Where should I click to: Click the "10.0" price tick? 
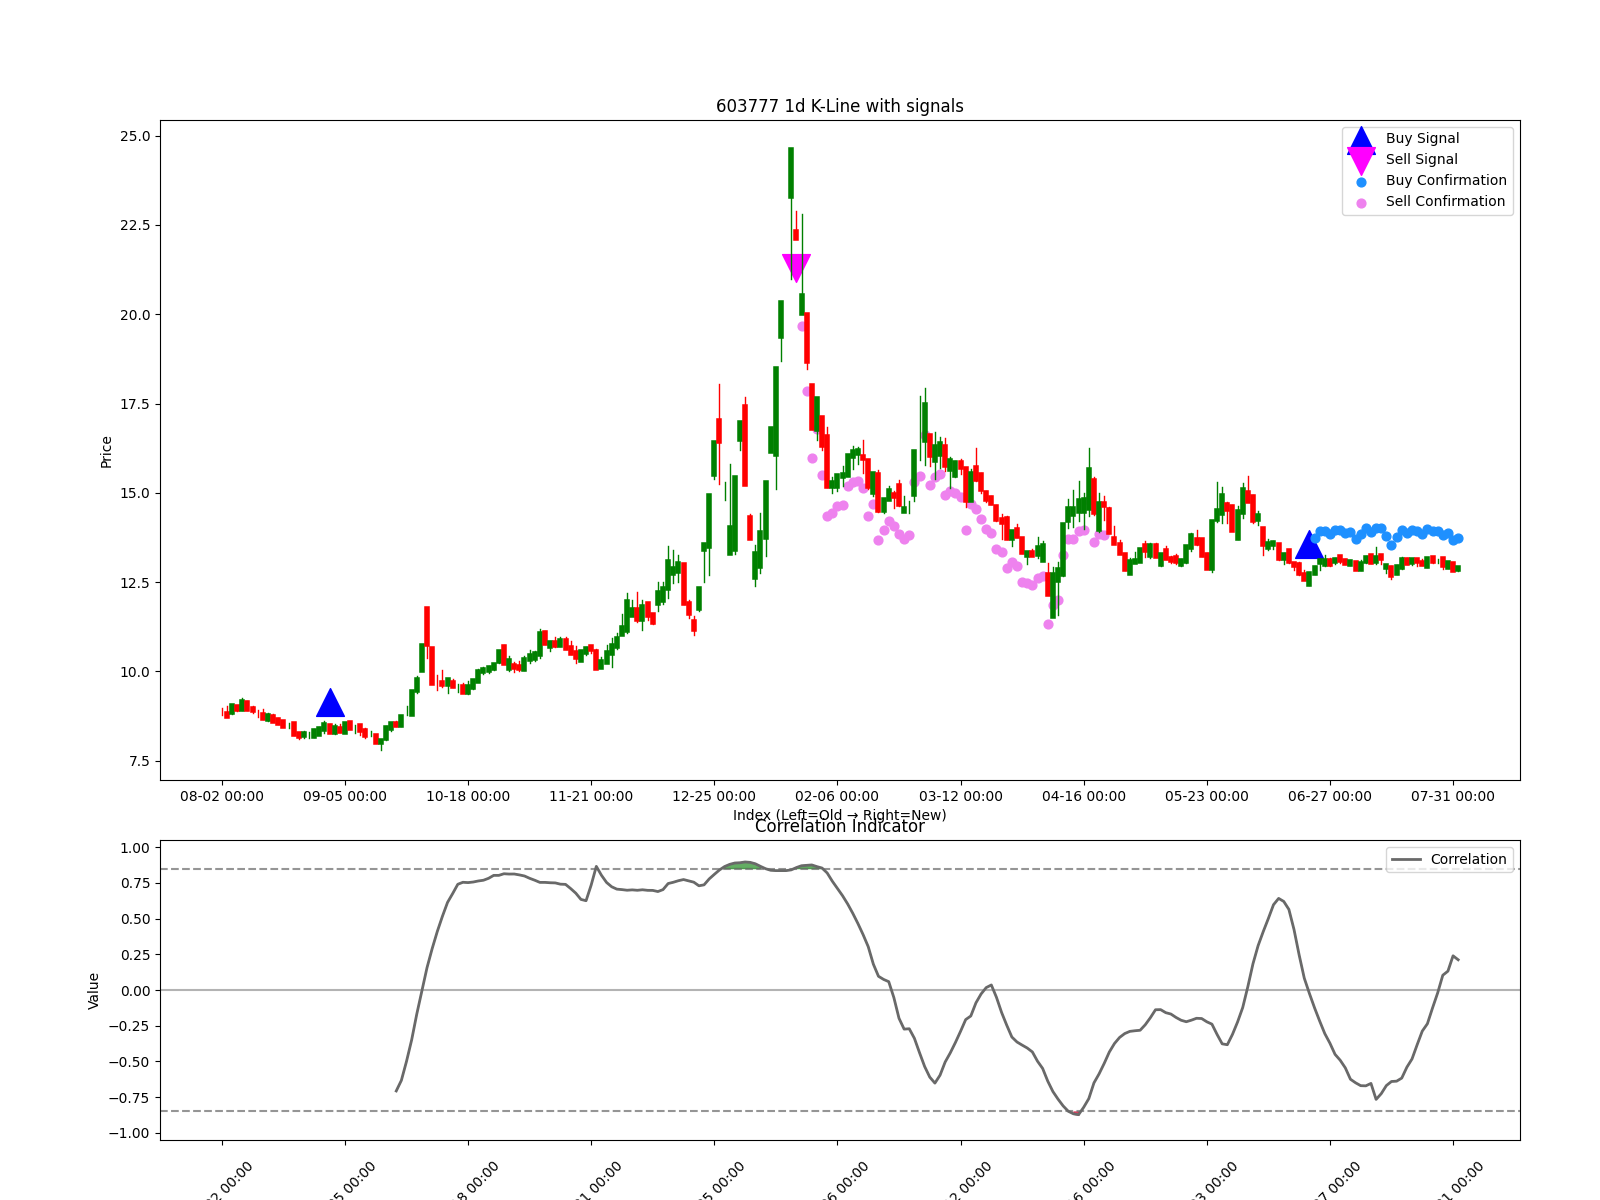(136, 672)
